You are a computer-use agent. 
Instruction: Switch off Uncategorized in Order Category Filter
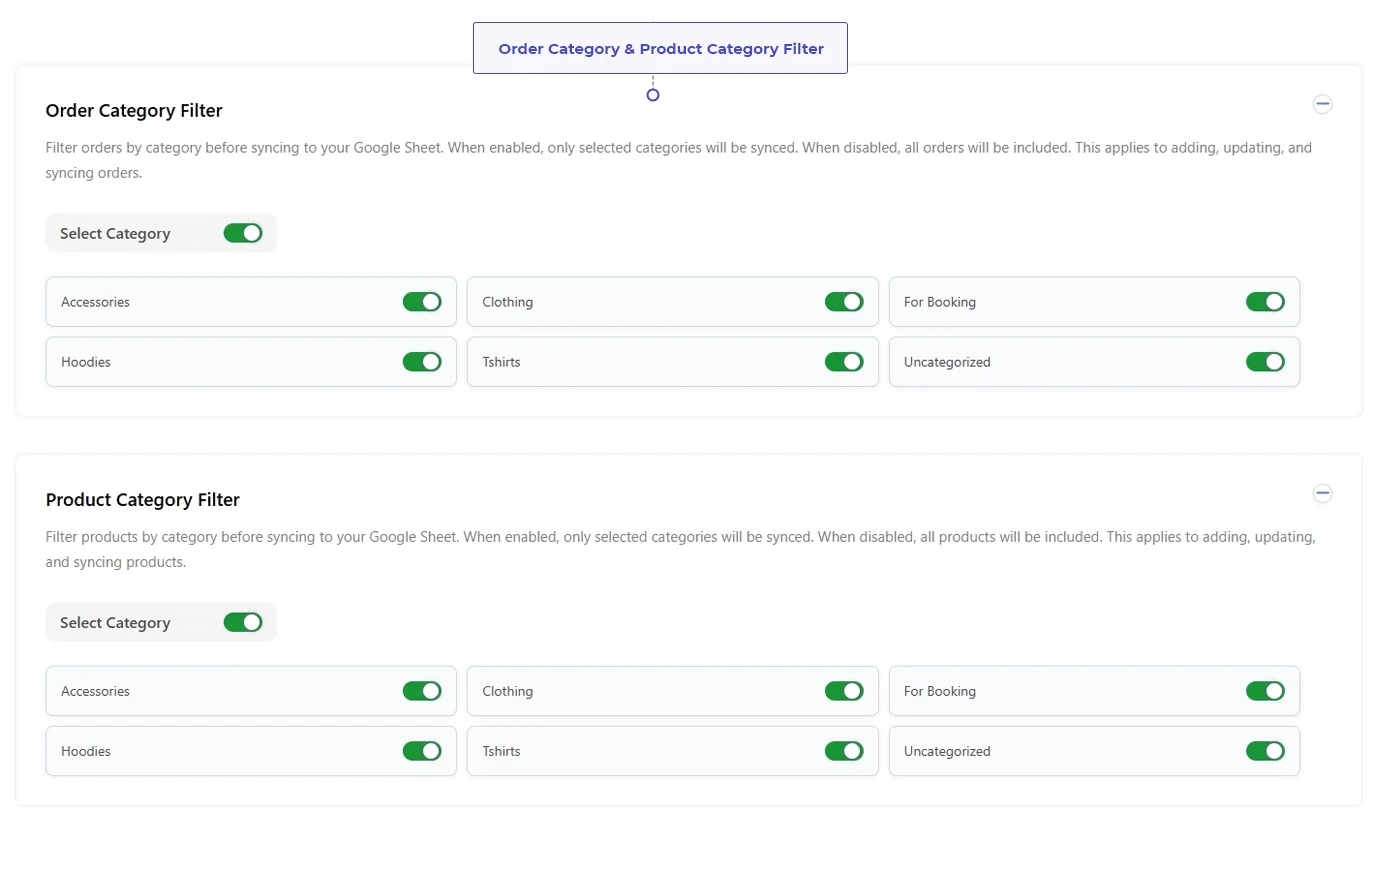click(1265, 362)
